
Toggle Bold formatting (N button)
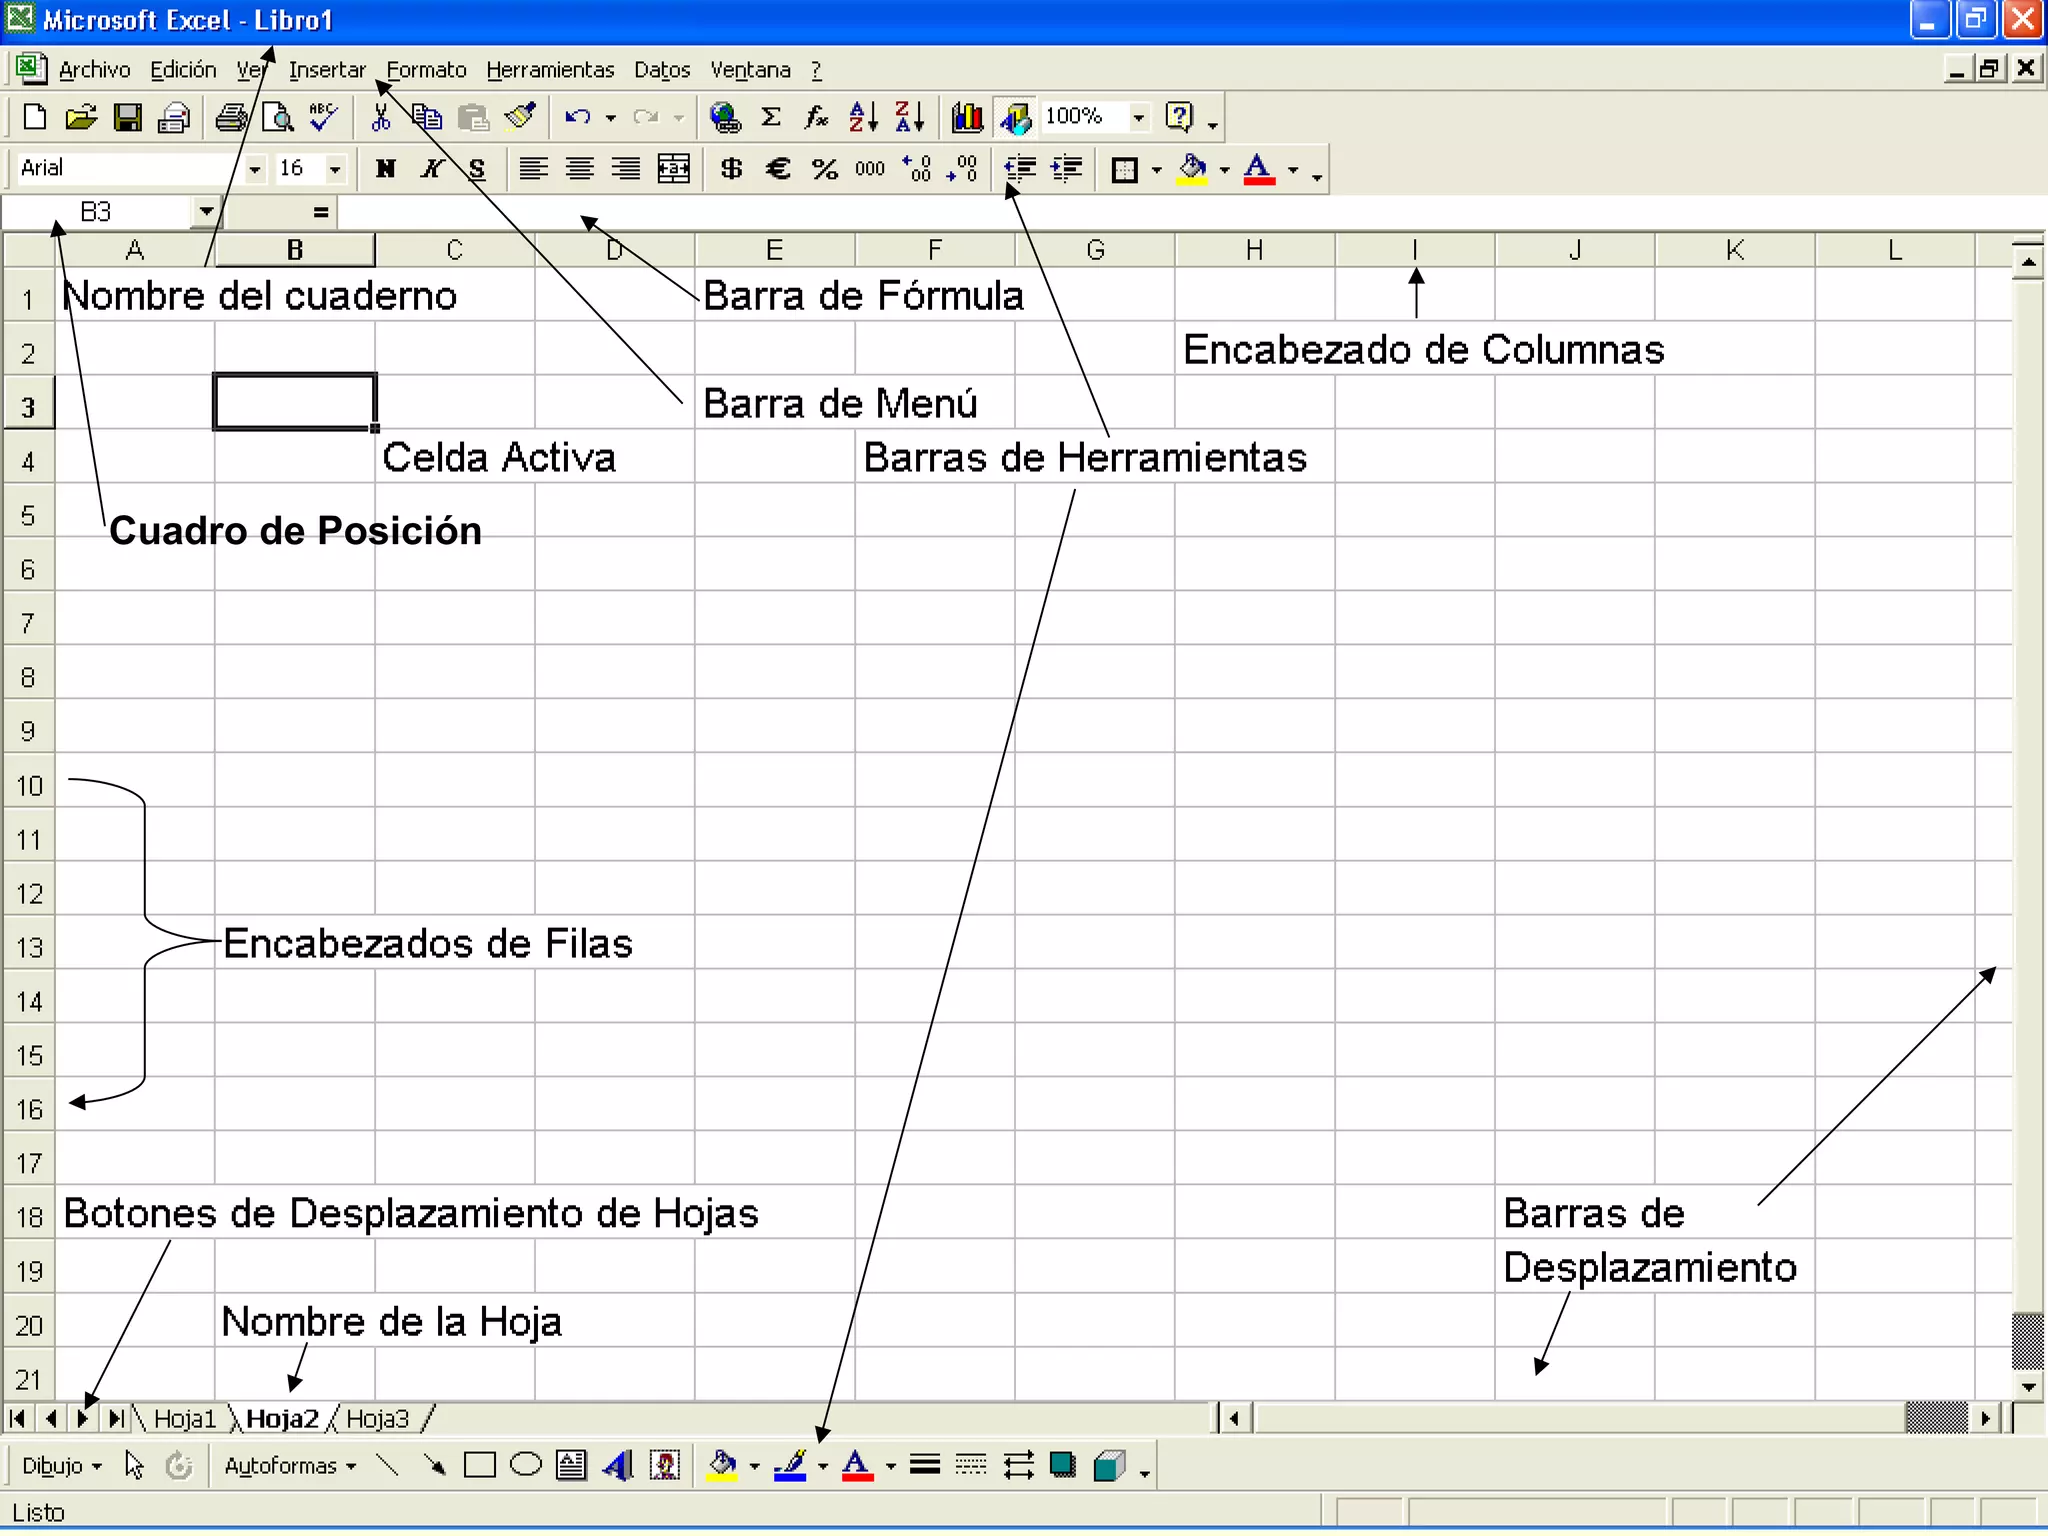click(385, 169)
